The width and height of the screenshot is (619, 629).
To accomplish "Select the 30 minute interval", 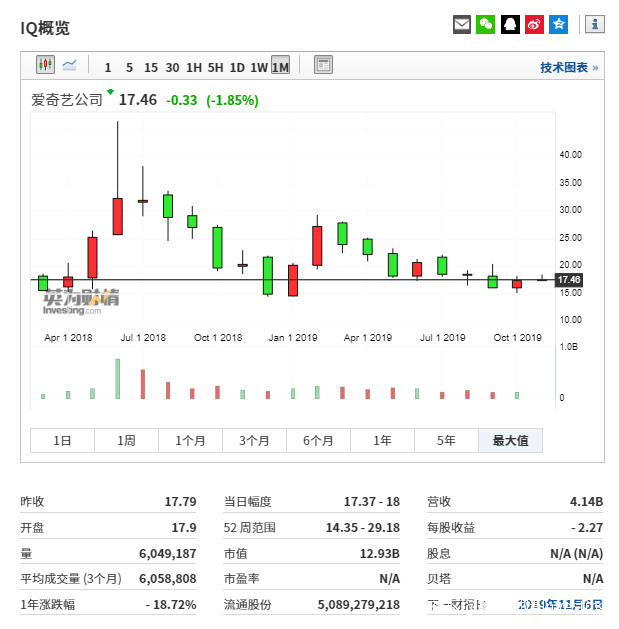I will (173, 67).
